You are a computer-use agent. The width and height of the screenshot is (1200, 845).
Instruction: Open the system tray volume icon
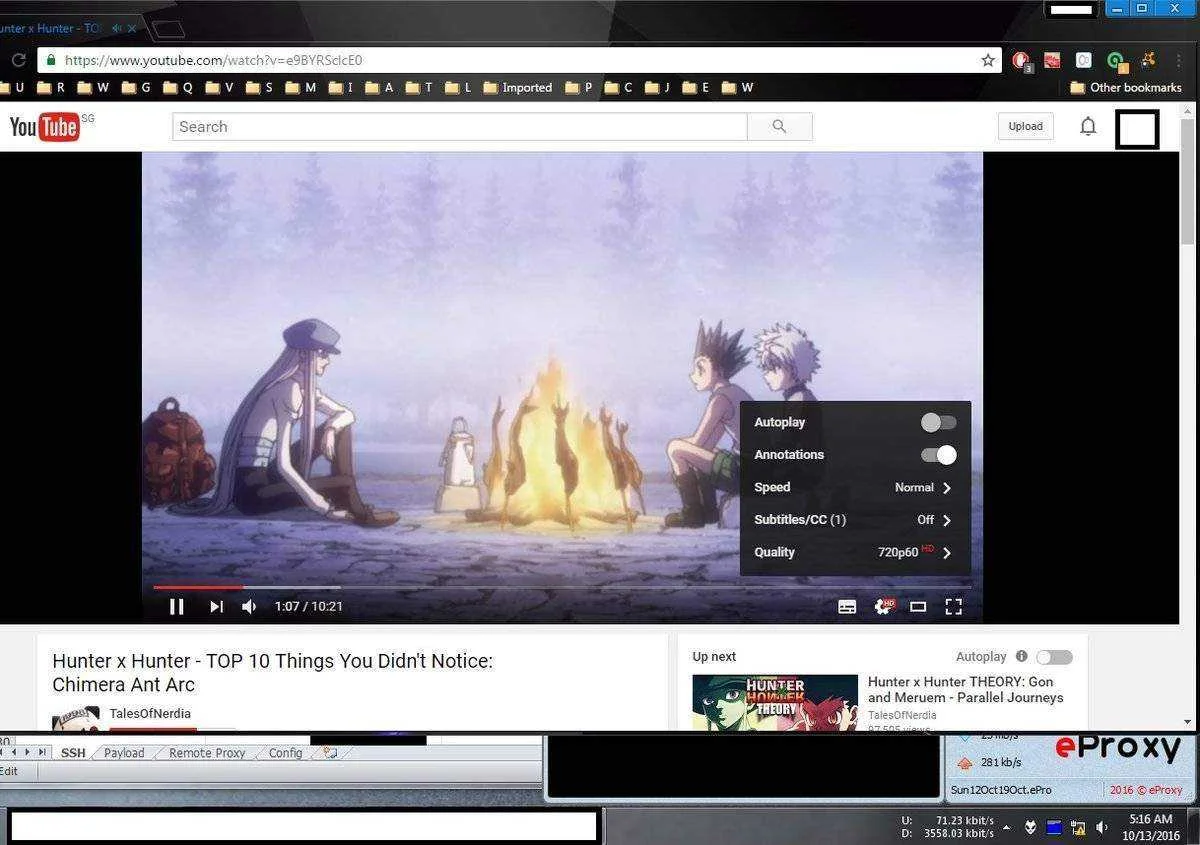pos(1102,828)
